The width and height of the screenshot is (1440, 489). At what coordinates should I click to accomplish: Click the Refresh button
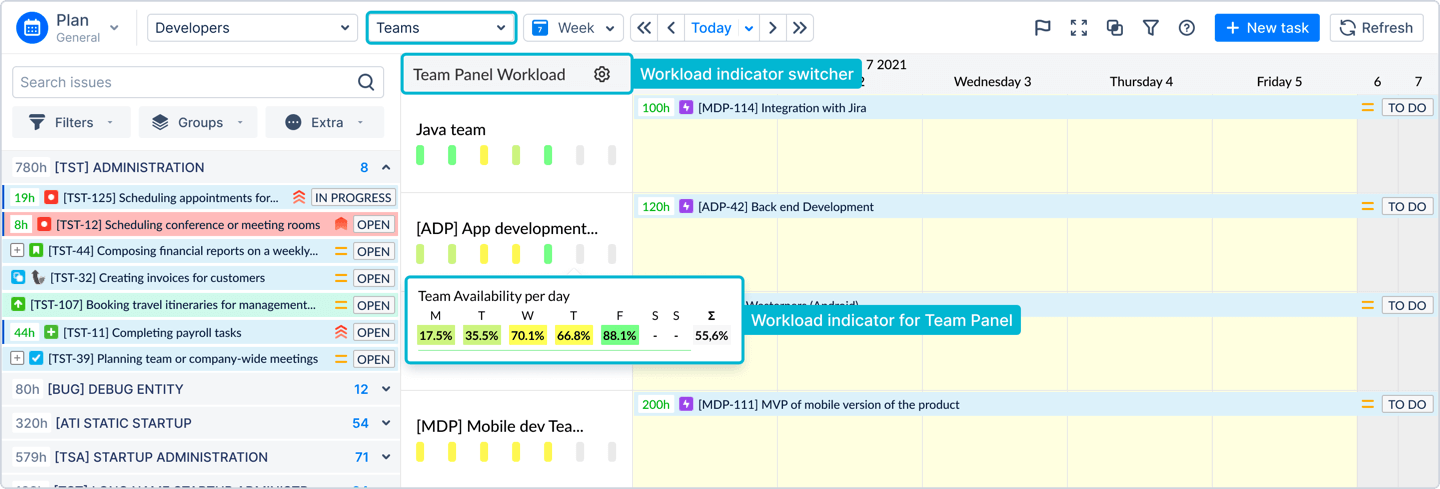click(x=1376, y=28)
